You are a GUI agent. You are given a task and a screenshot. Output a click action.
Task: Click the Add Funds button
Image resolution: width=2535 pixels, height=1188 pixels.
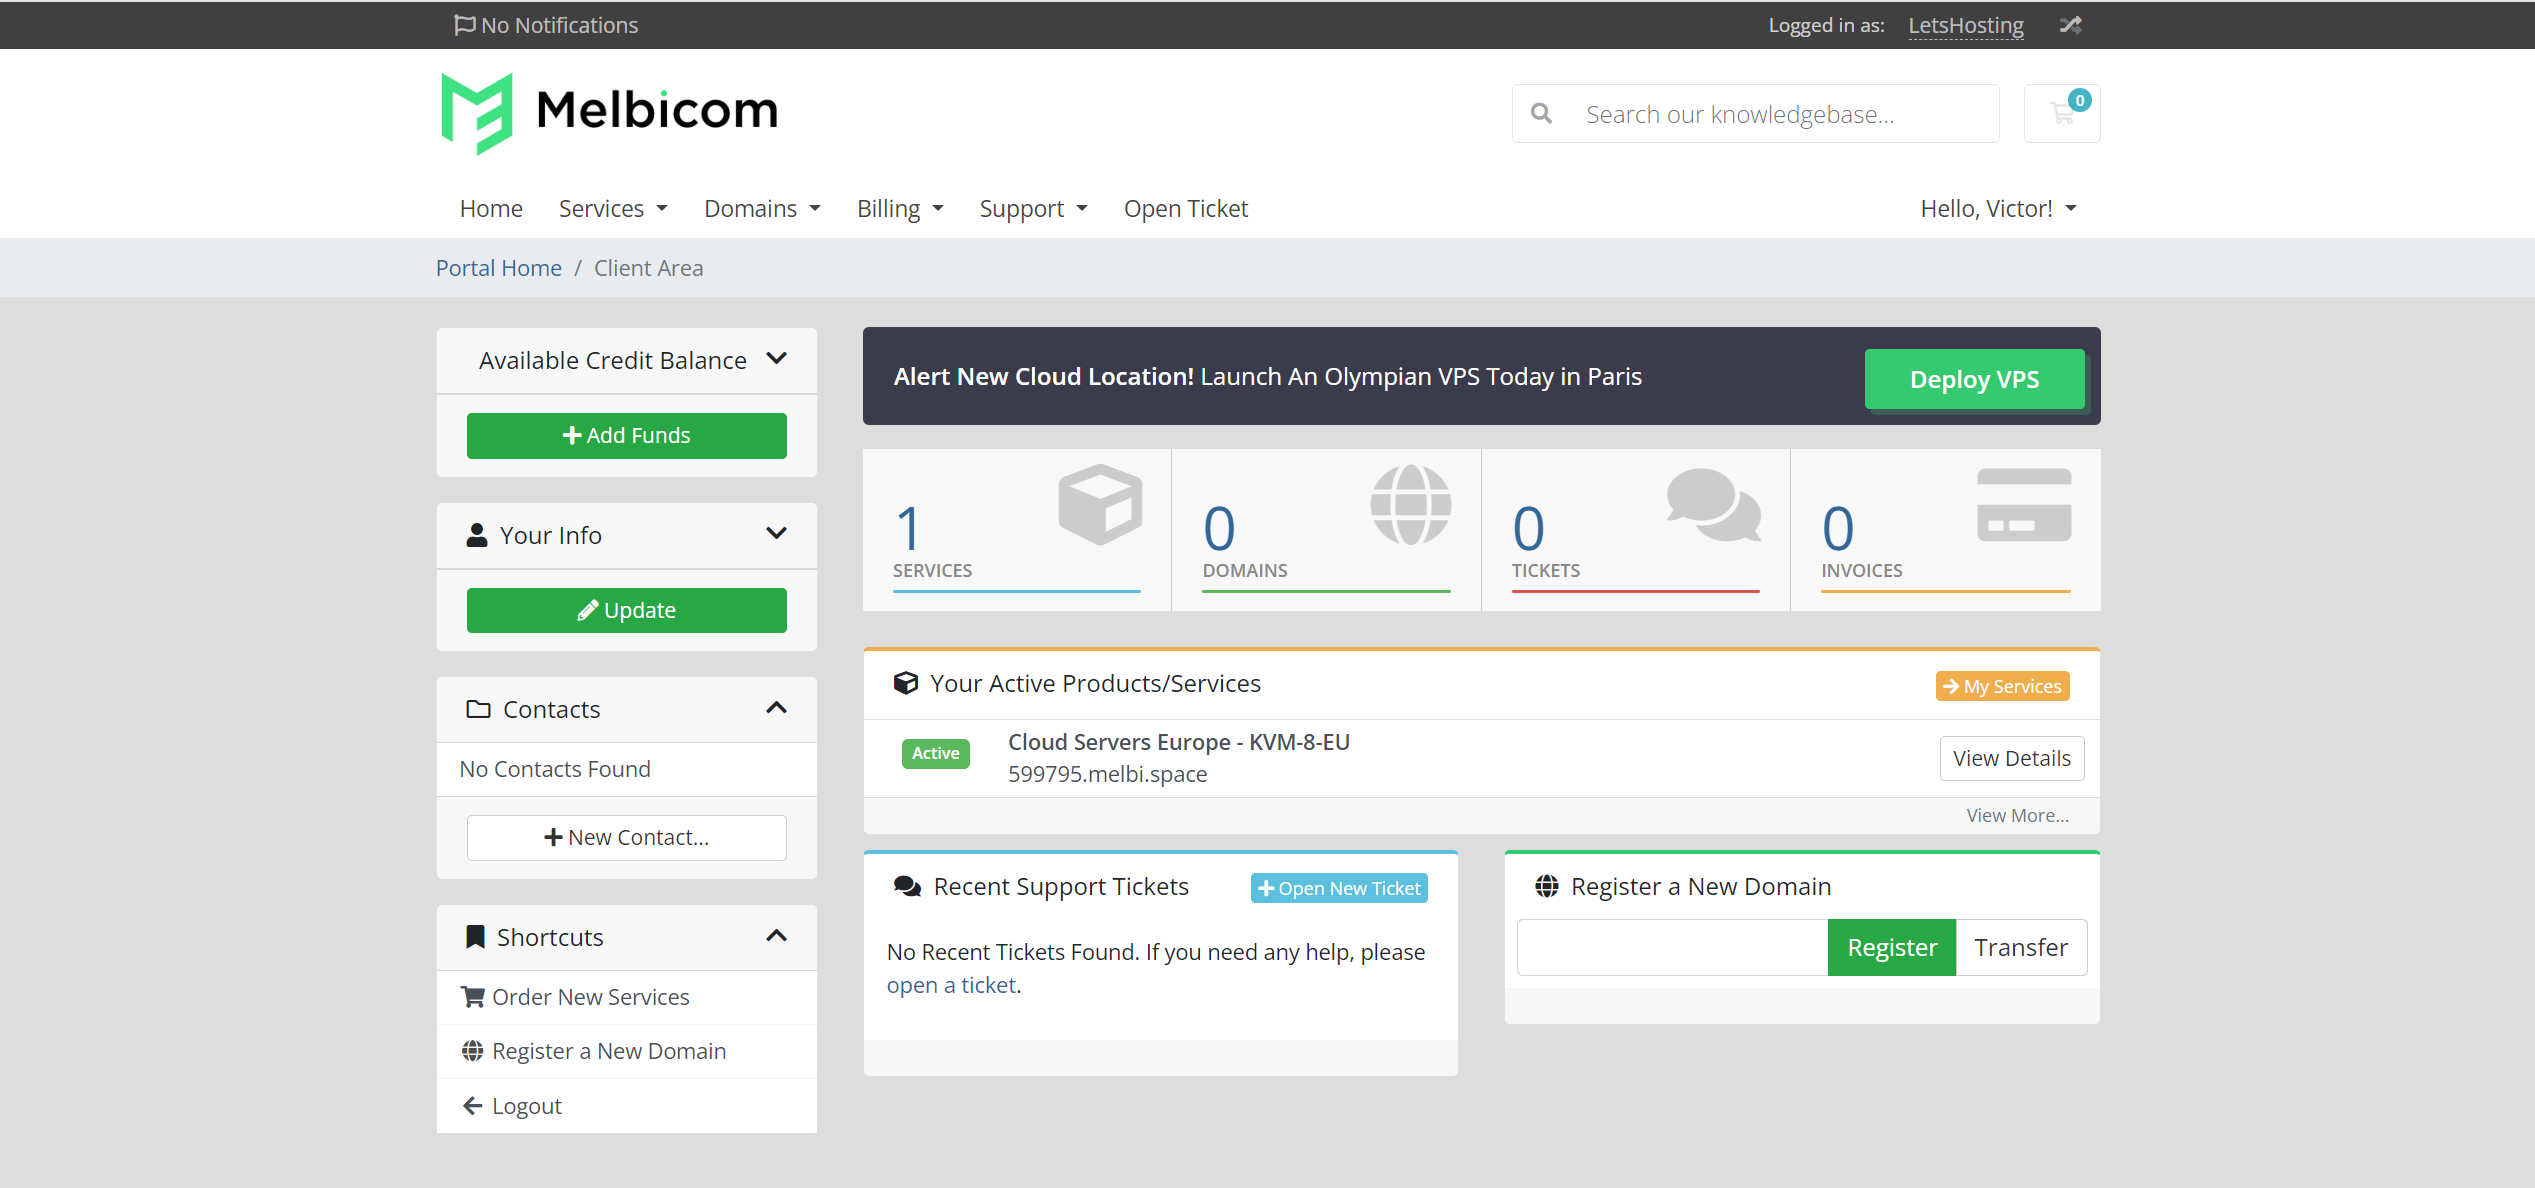[x=627, y=436]
